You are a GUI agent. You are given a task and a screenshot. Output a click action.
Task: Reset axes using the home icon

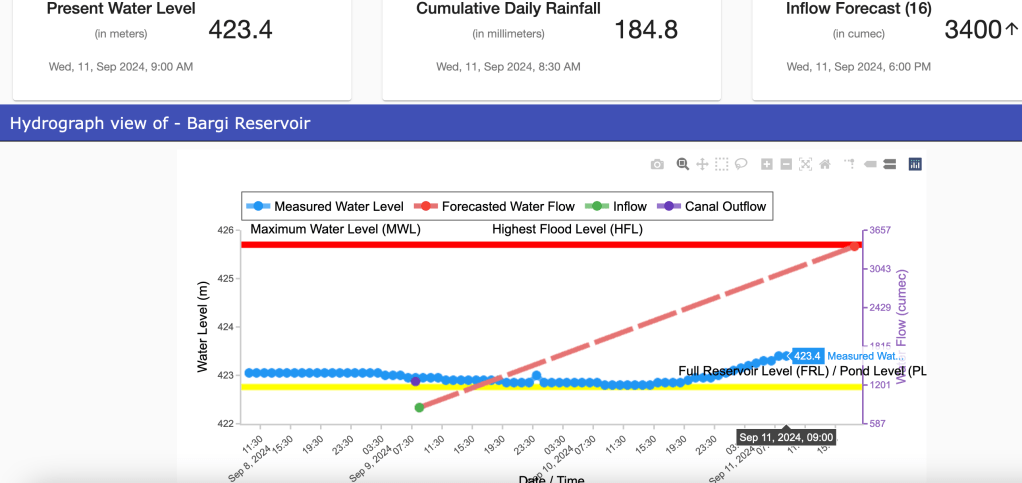pos(825,164)
